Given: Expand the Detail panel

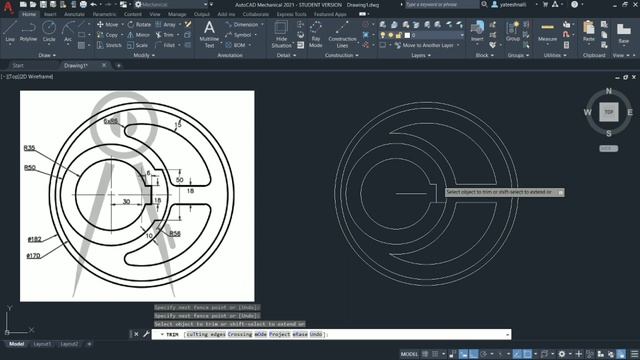Looking at the screenshot, I should [x=286, y=55].
